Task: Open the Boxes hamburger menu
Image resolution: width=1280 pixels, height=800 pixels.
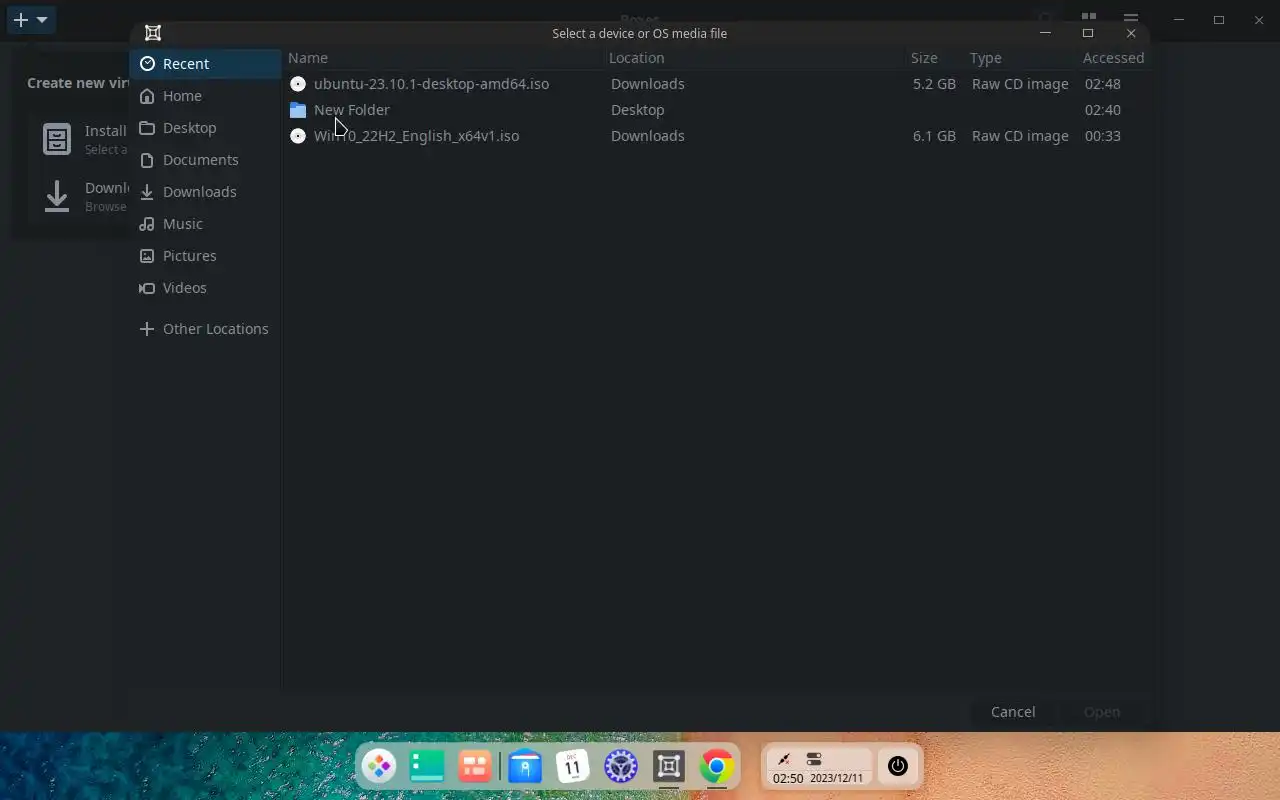Action: (1131, 19)
